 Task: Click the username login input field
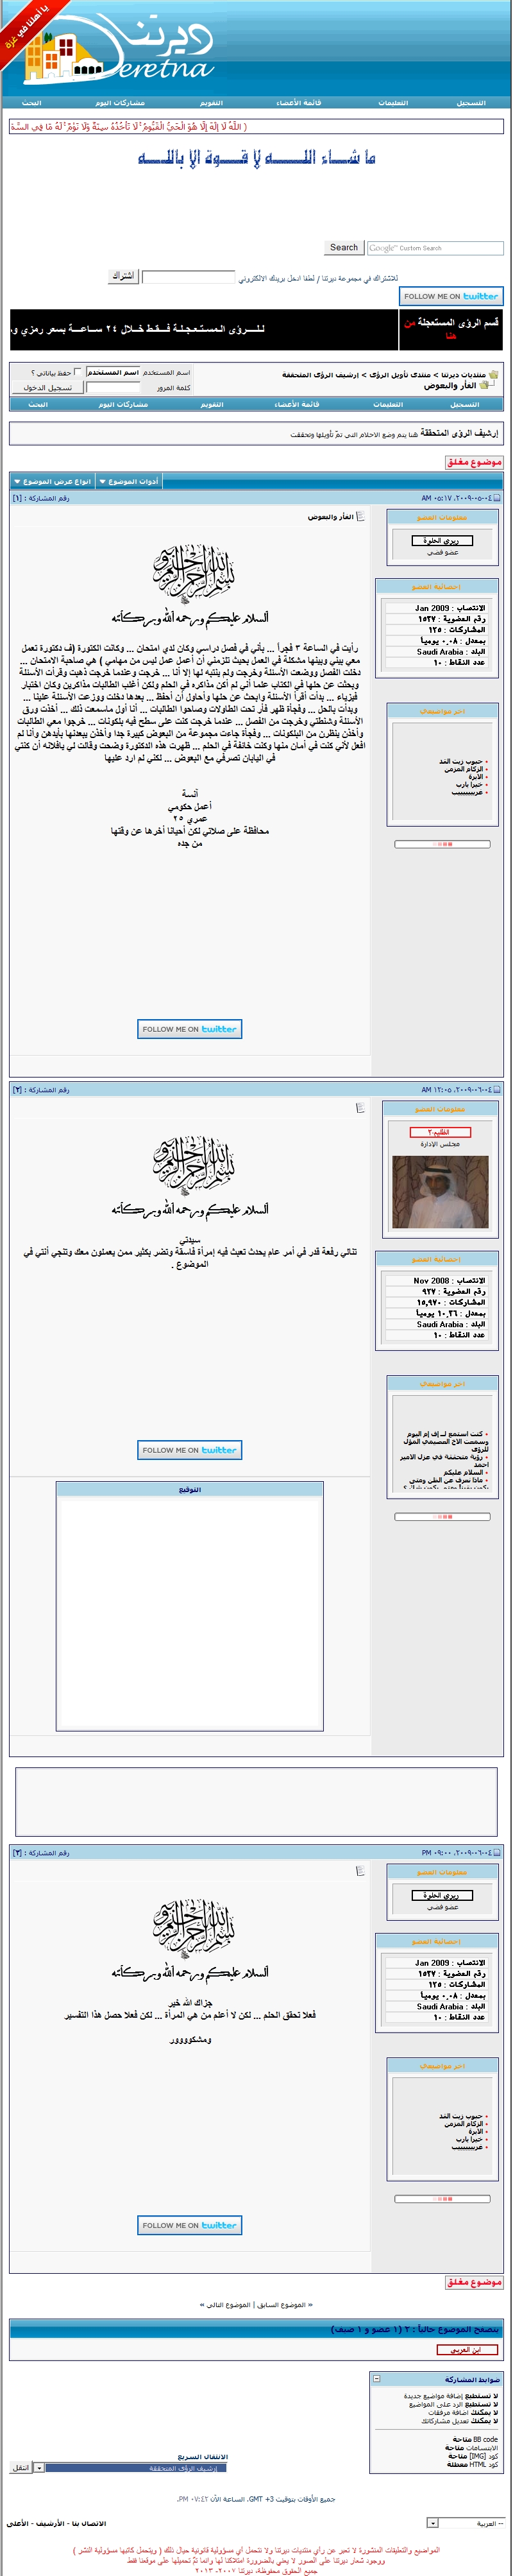(112, 372)
